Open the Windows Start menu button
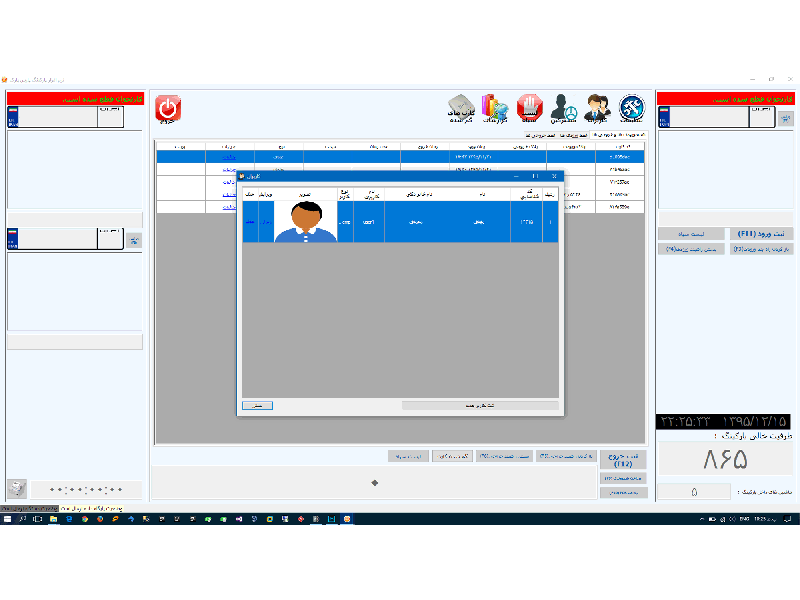Image resolution: width=800 pixels, height=600 pixels. click(7, 519)
